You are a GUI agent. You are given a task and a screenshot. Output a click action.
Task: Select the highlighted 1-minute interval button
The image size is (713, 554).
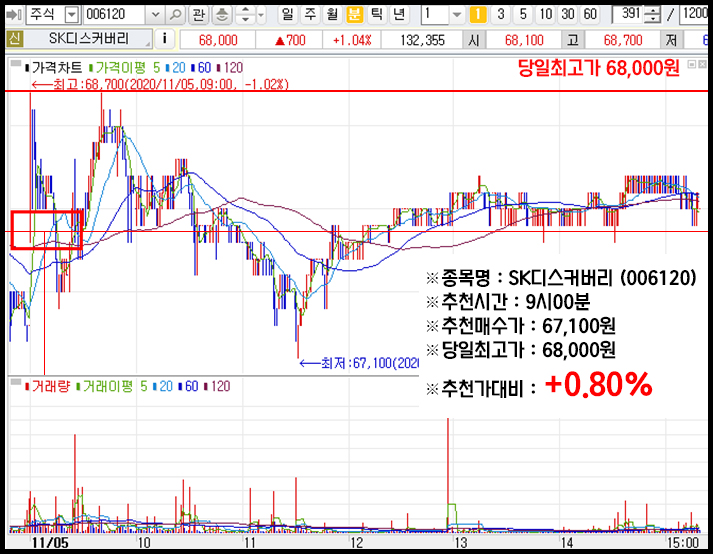pyautogui.click(x=478, y=15)
